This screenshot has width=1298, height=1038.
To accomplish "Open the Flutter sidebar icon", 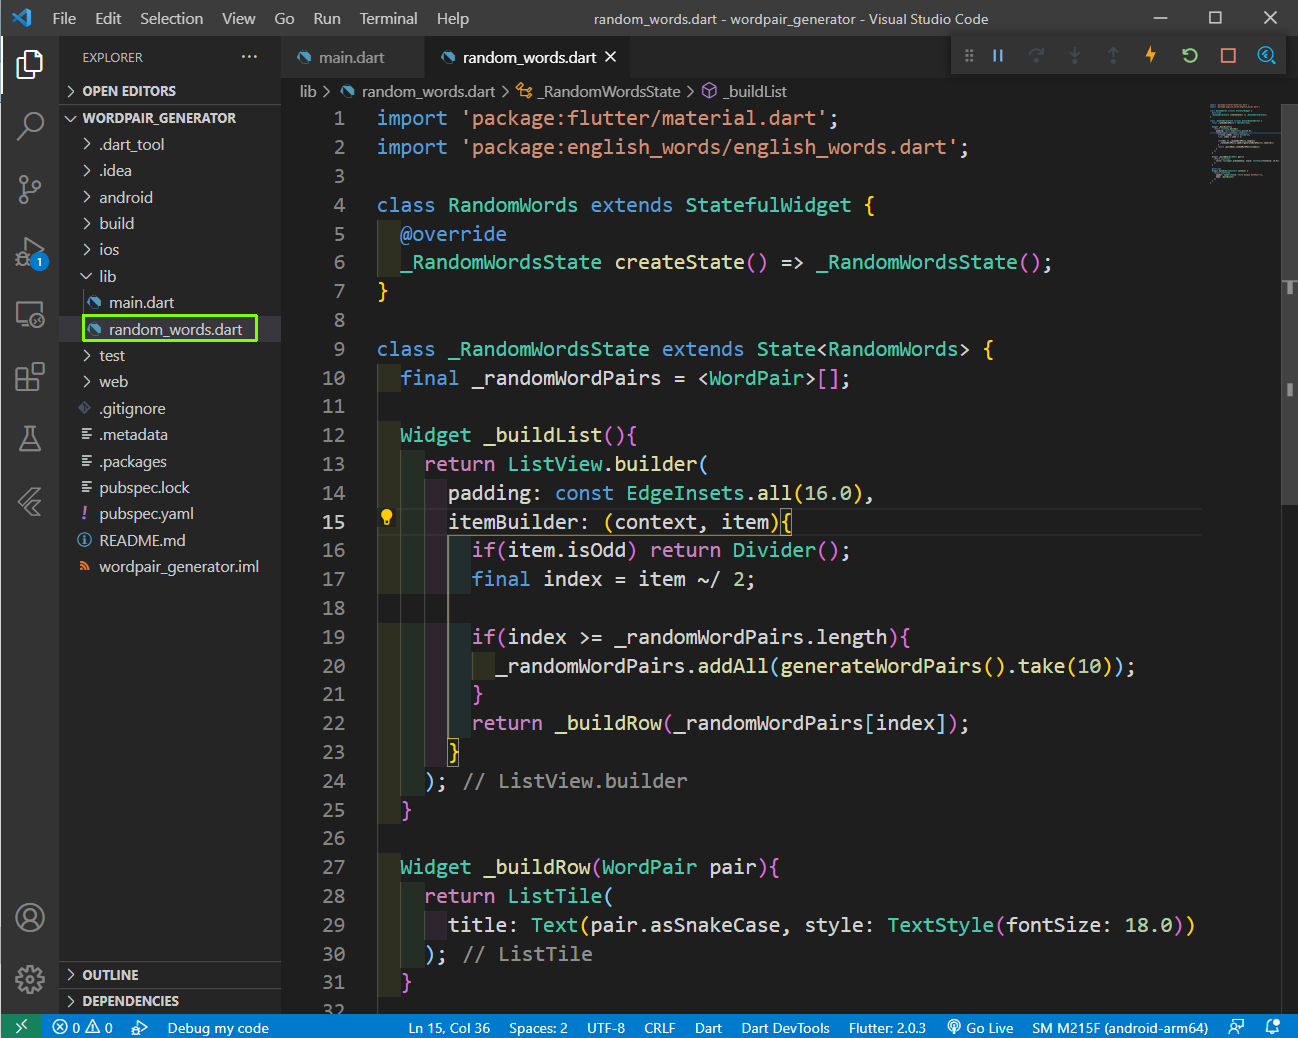I will (30, 501).
